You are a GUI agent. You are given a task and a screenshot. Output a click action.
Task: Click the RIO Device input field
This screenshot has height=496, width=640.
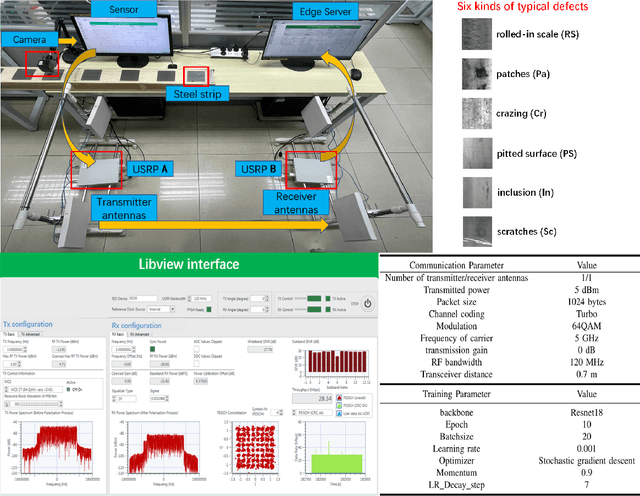143,298
